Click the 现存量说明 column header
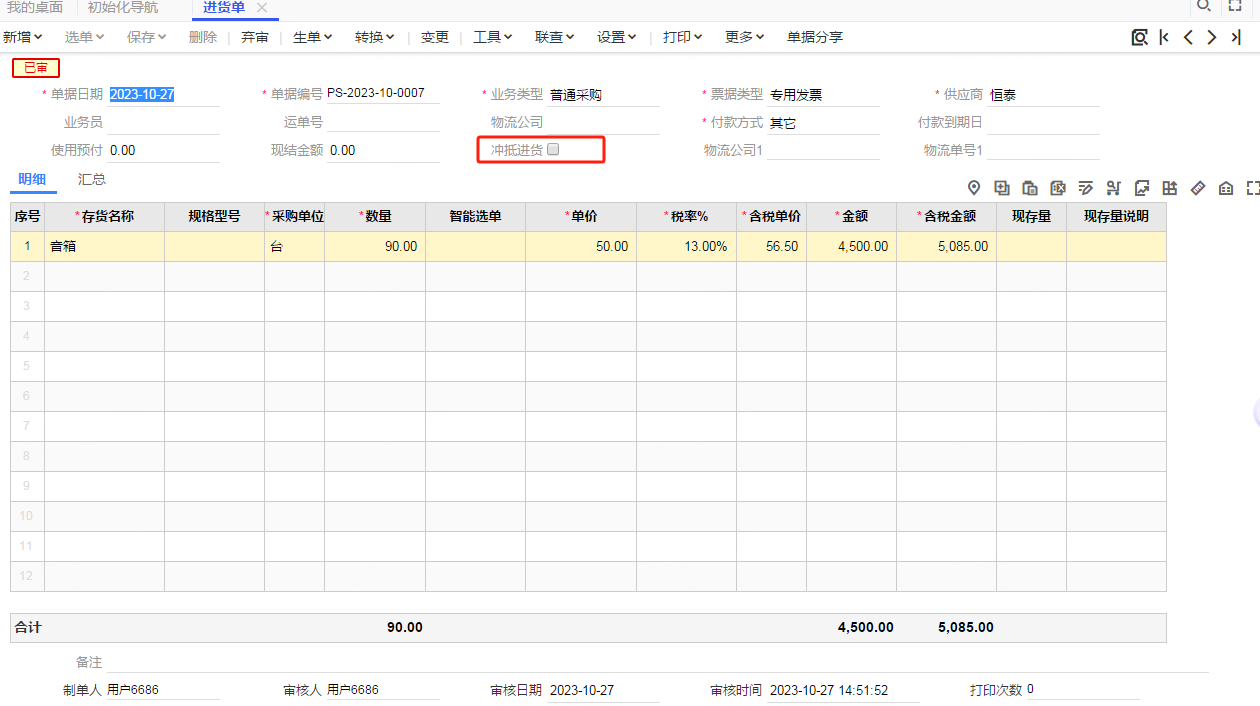 1116,217
